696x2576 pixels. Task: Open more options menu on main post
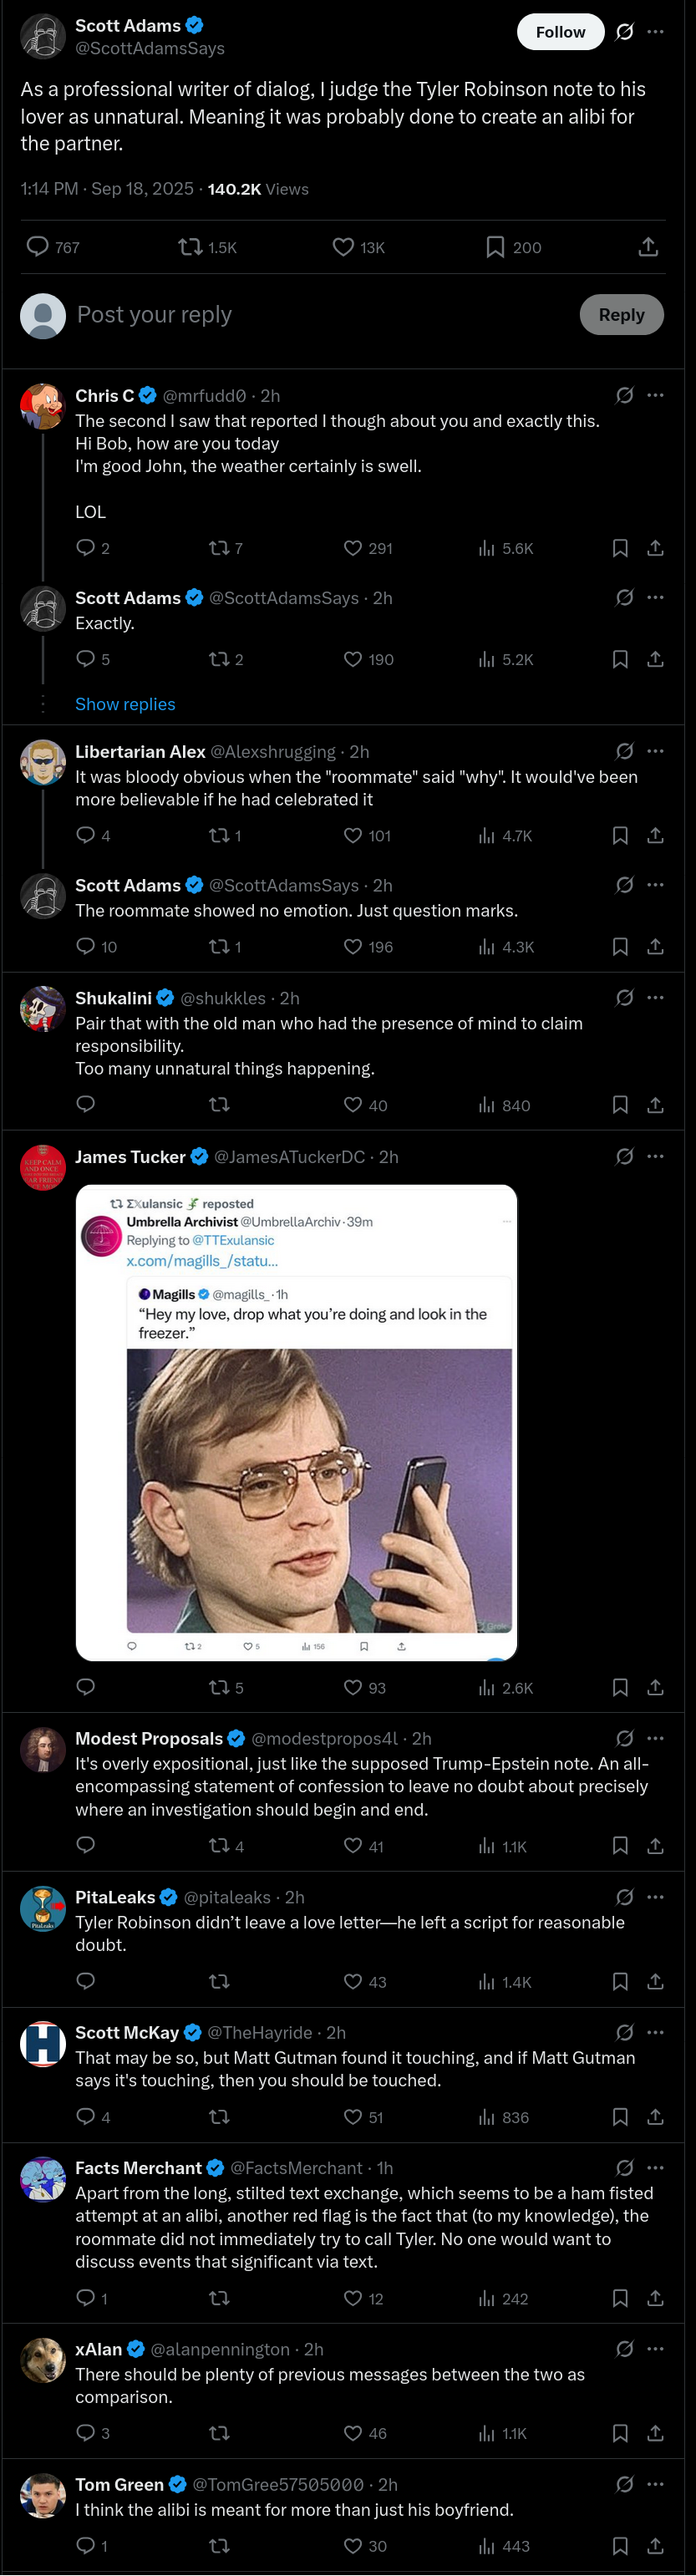click(x=655, y=32)
